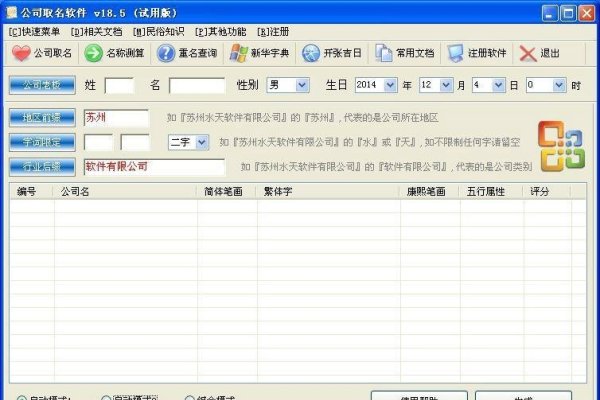
Task: Click the blue 行业后缀 button
Action: [42, 167]
